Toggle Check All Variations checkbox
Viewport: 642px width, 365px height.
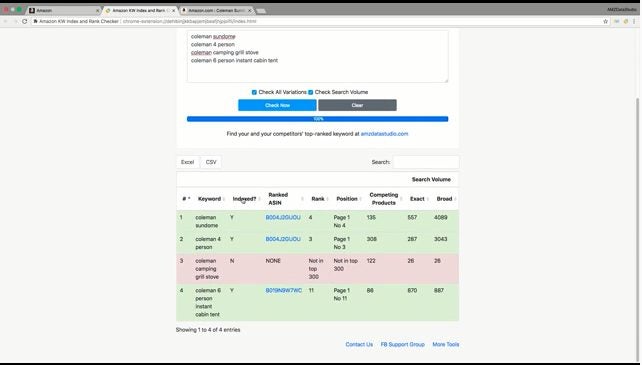[x=254, y=92]
